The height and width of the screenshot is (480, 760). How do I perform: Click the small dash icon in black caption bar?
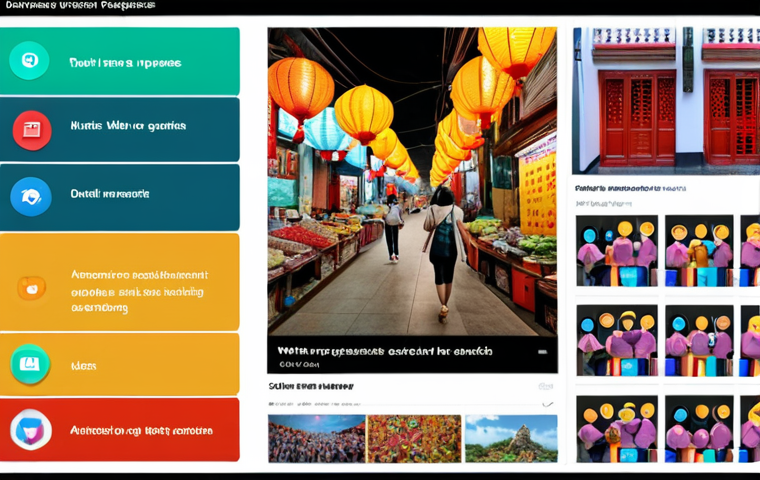click(x=543, y=352)
